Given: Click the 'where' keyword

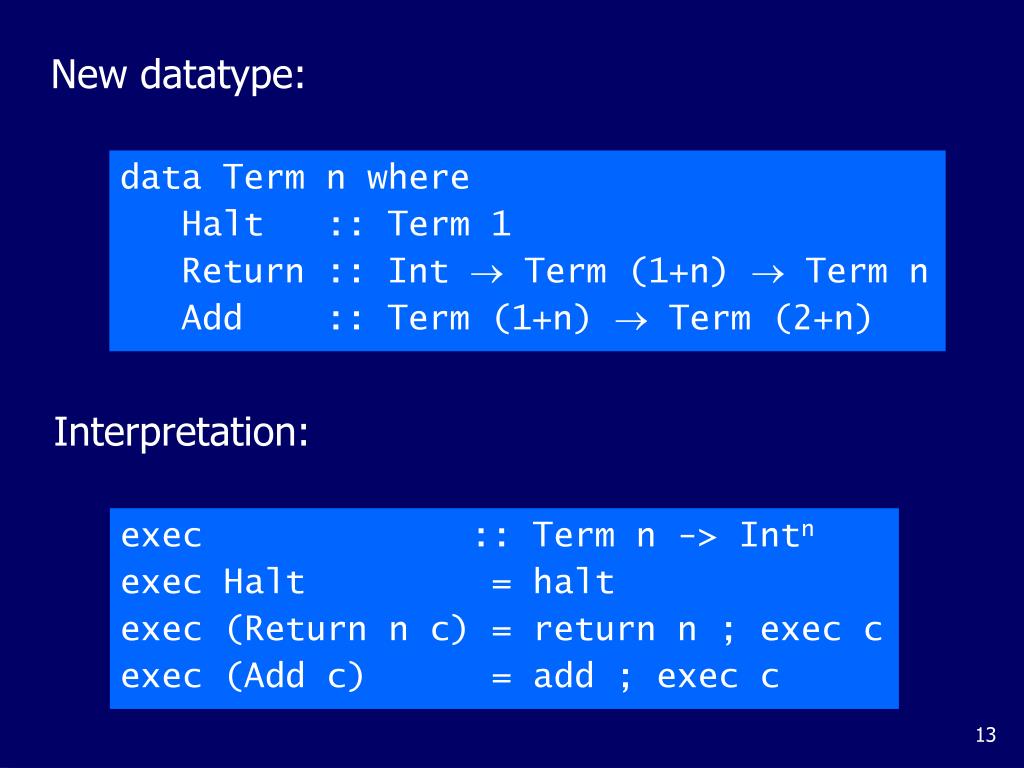Looking at the screenshot, I should (x=418, y=178).
